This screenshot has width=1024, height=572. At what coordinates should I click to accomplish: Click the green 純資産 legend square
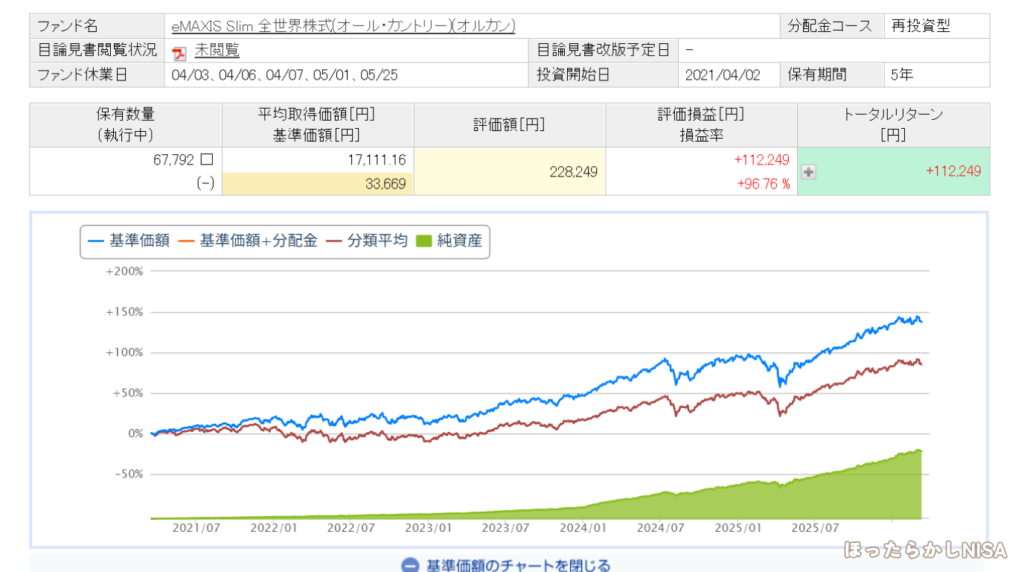[424, 240]
